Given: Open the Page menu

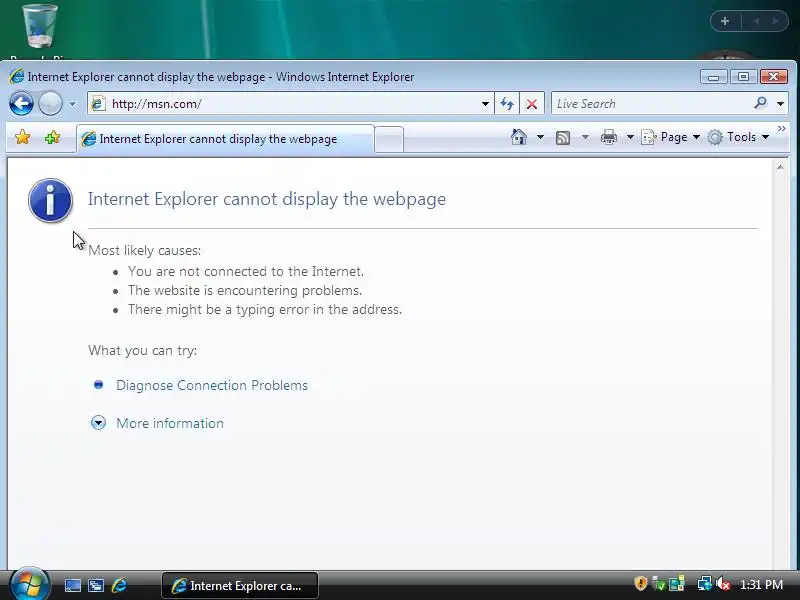Looking at the screenshot, I should (x=670, y=137).
